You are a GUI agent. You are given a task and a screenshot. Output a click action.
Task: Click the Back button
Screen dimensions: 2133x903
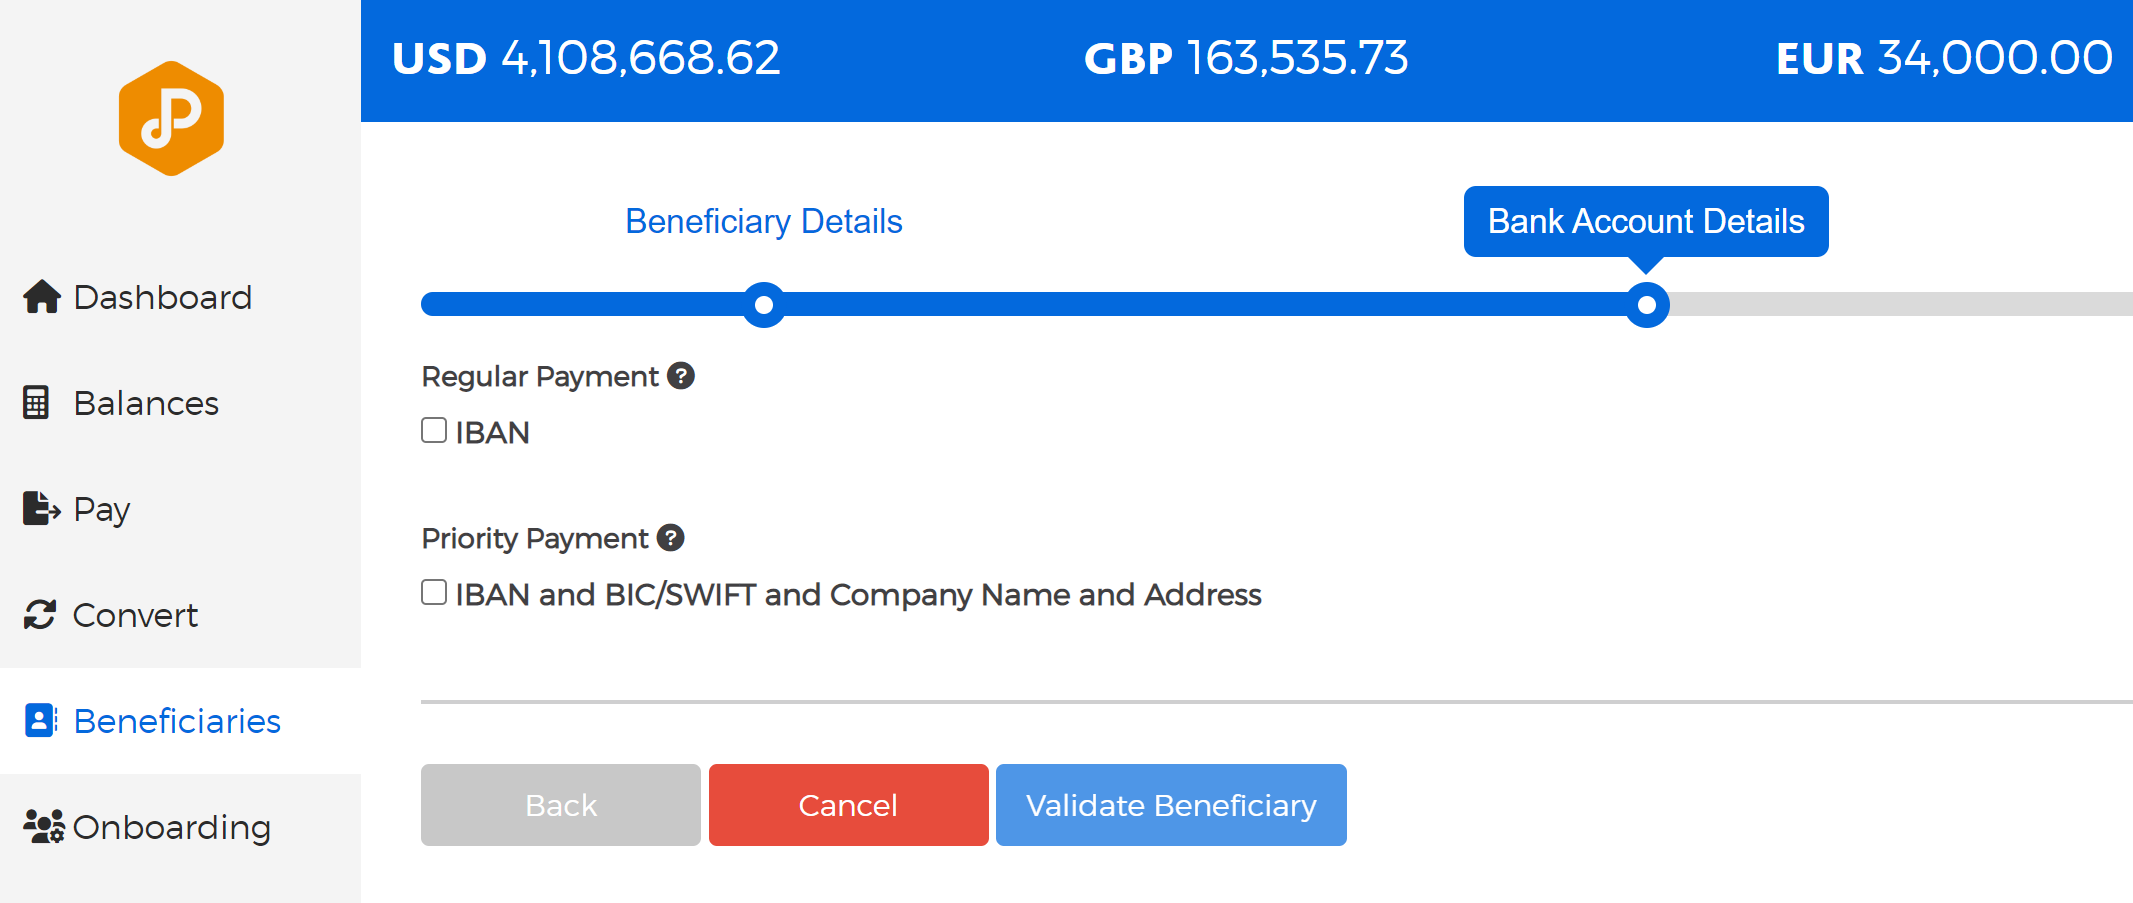[561, 805]
